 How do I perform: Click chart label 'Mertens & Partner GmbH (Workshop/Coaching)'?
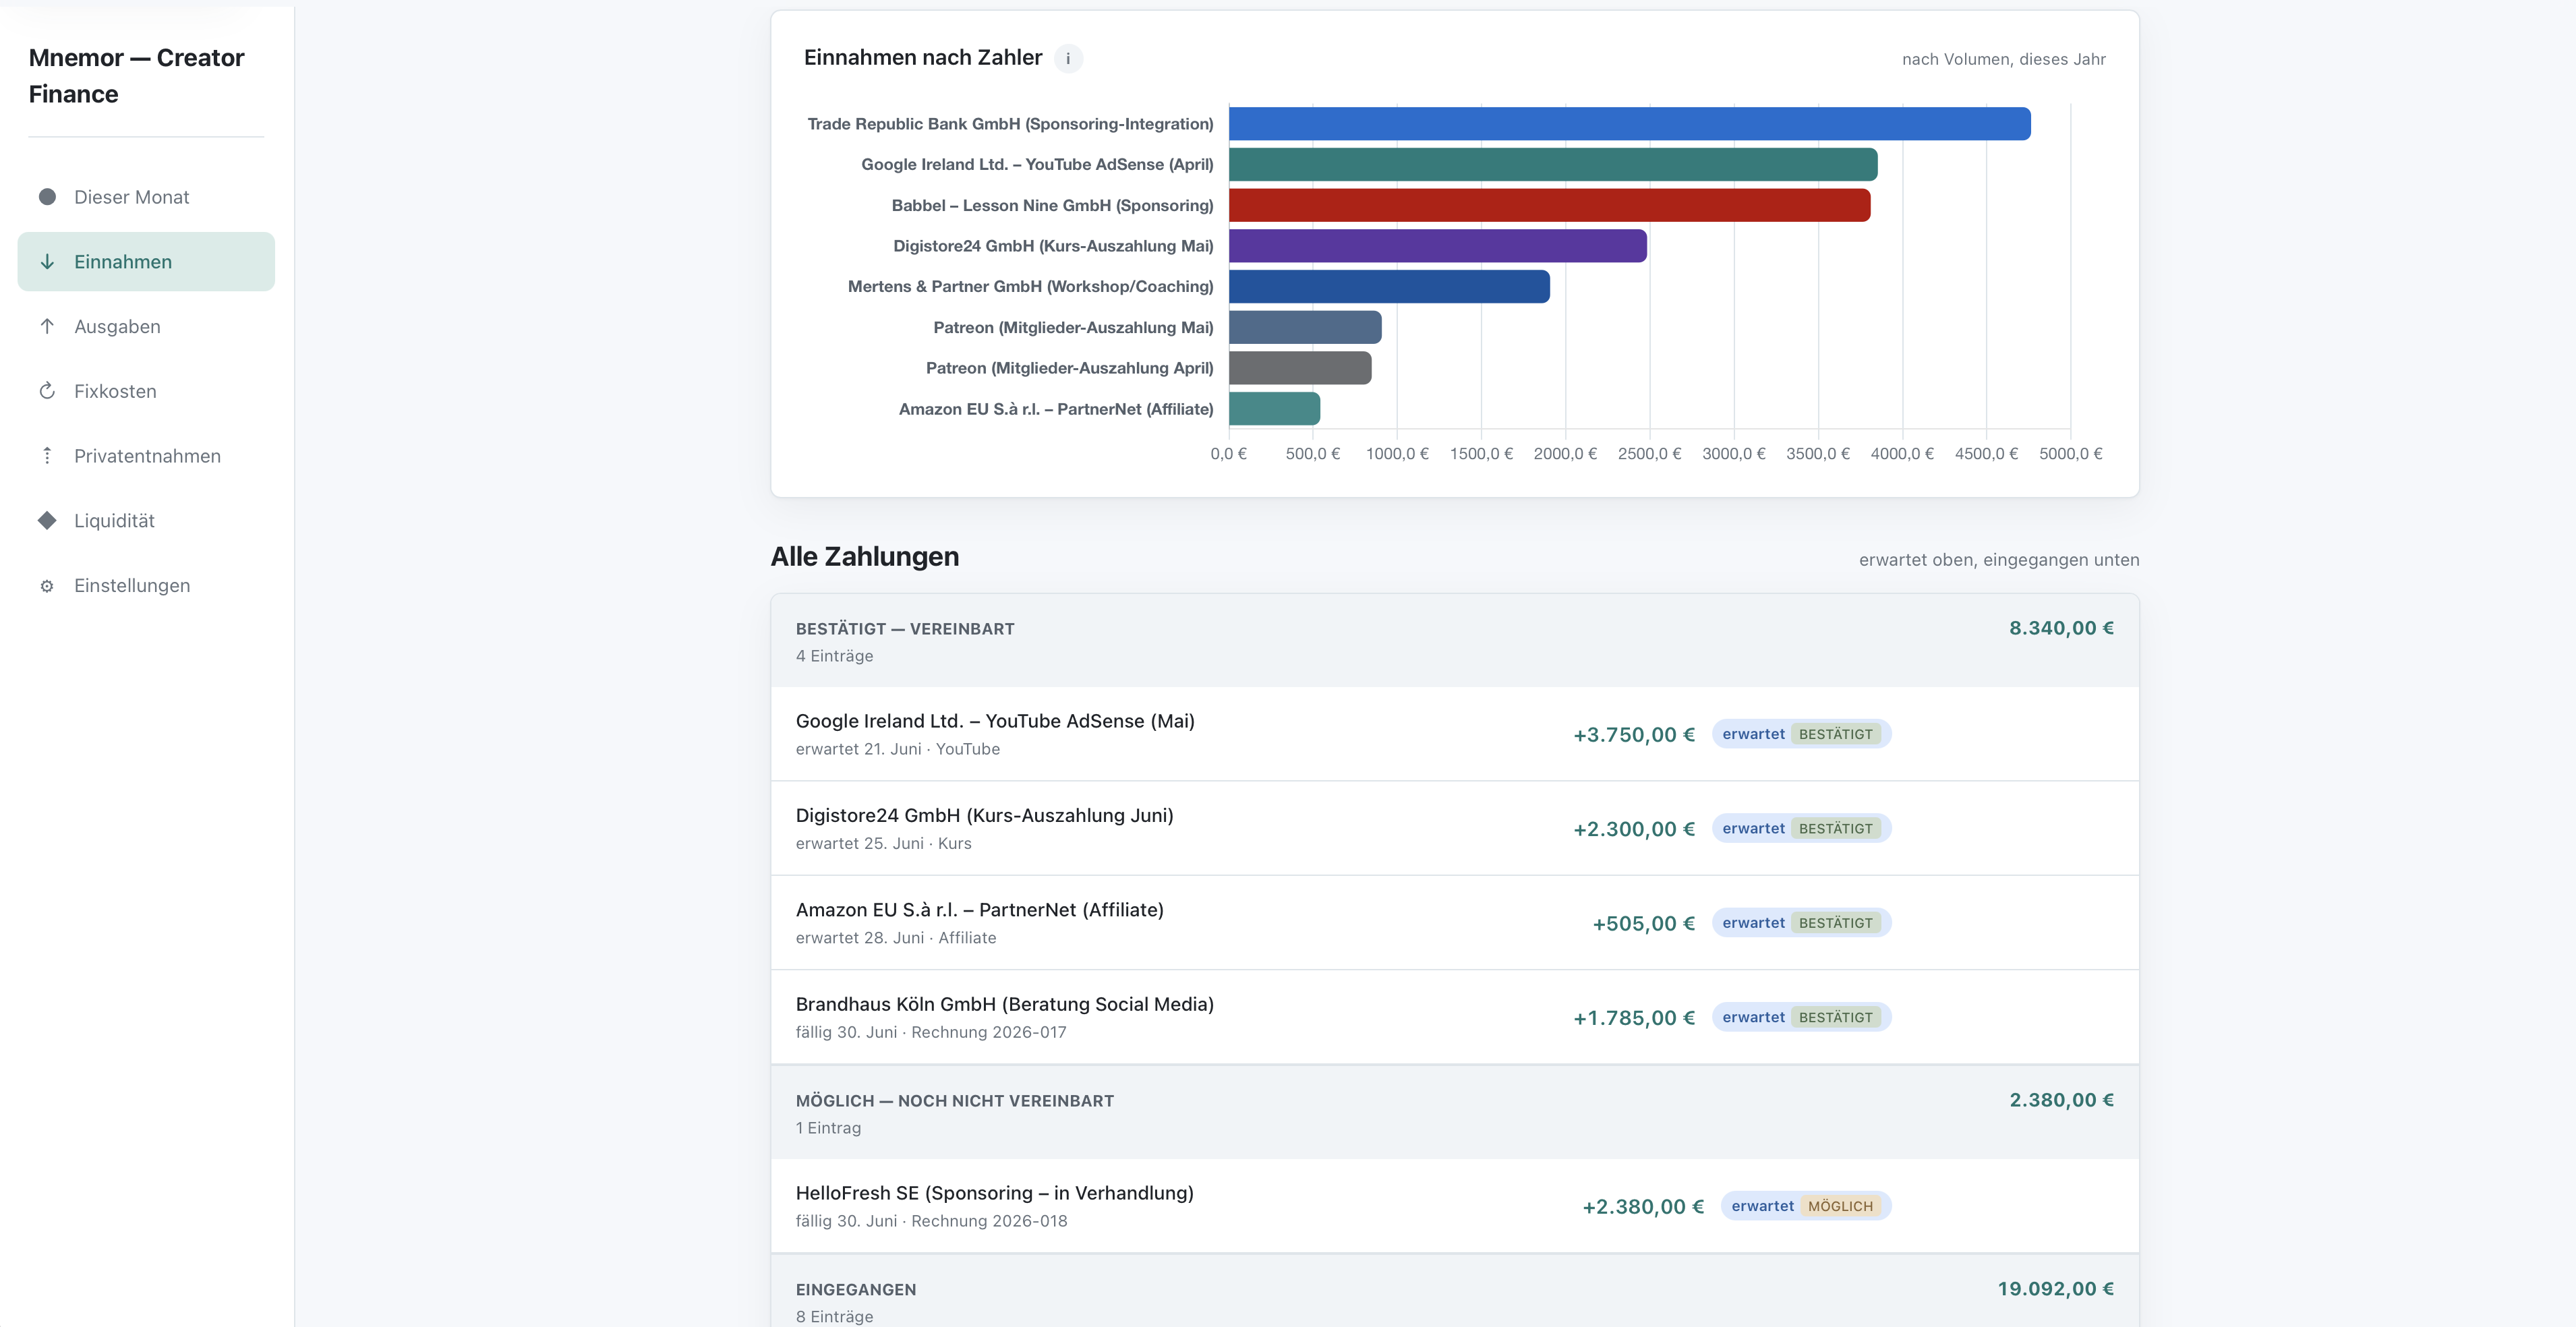click(1030, 286)
